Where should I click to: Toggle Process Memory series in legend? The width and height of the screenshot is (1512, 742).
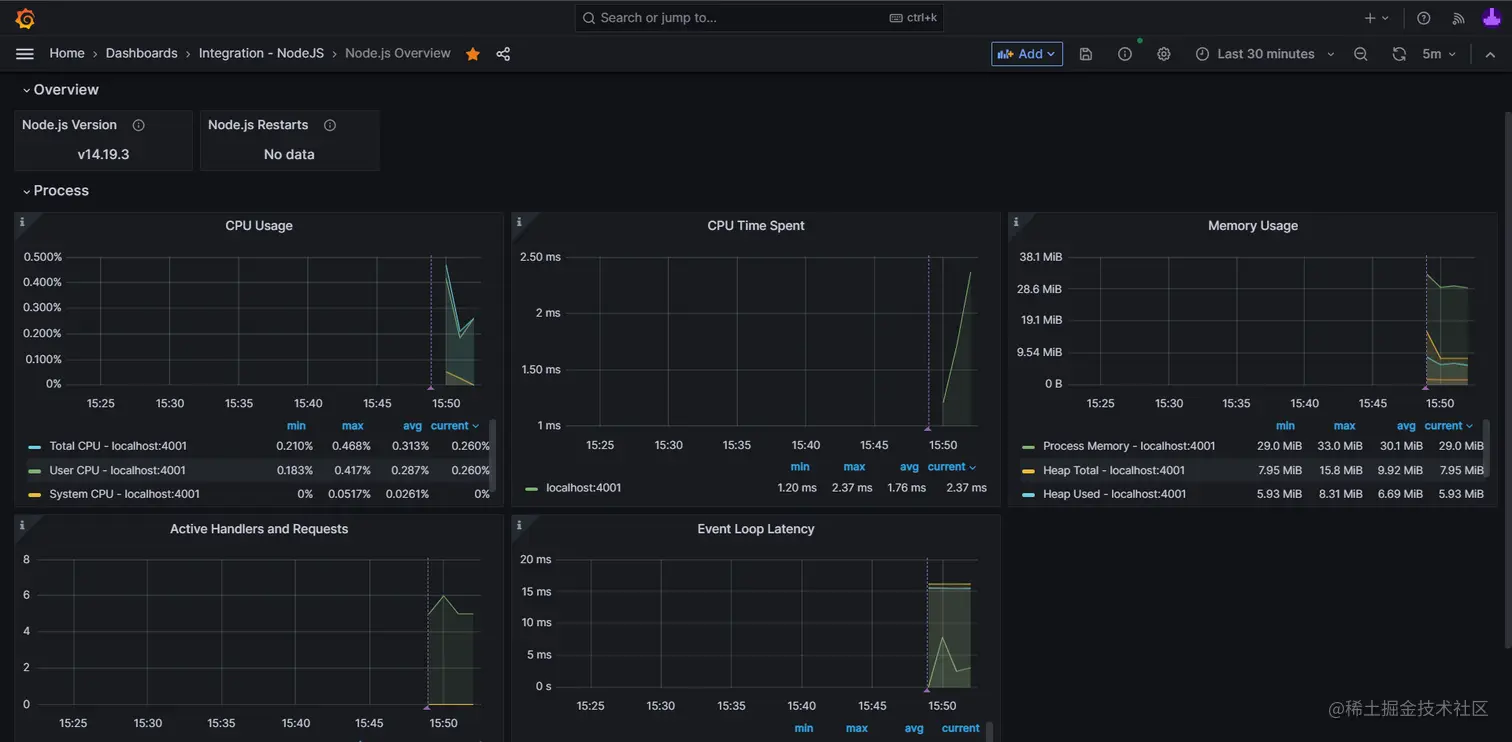click(1129, 446)
